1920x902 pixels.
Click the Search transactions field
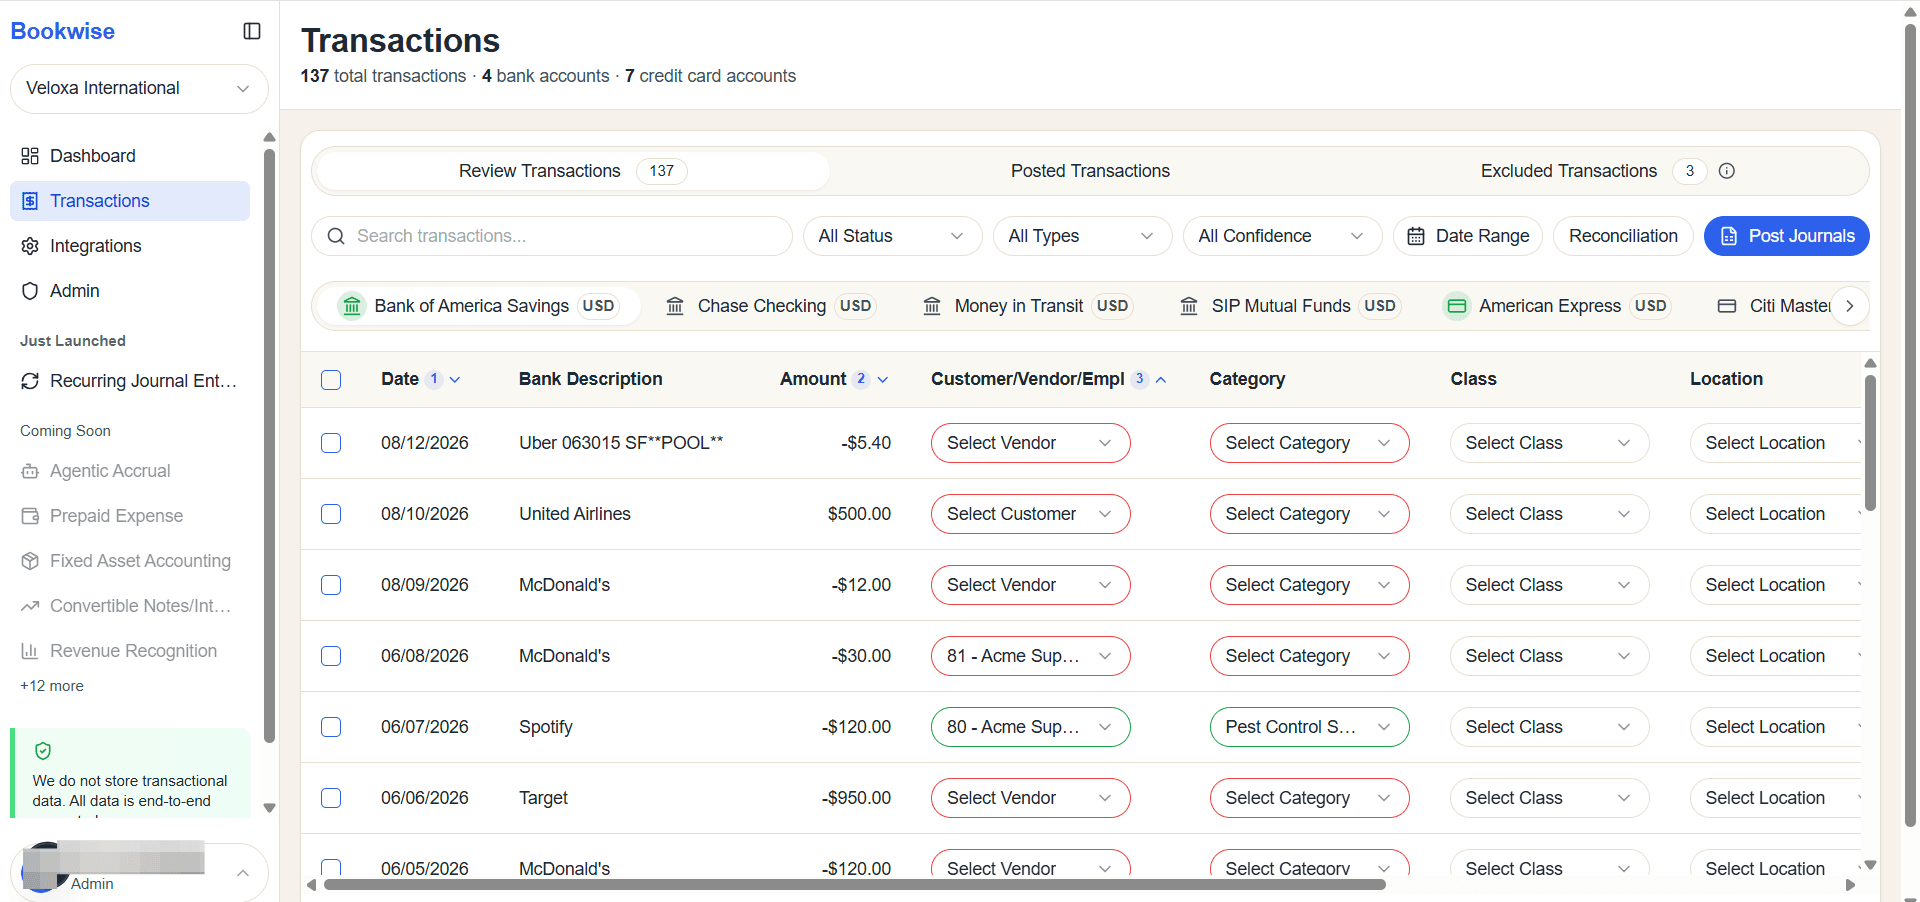[x=552, y=236]
